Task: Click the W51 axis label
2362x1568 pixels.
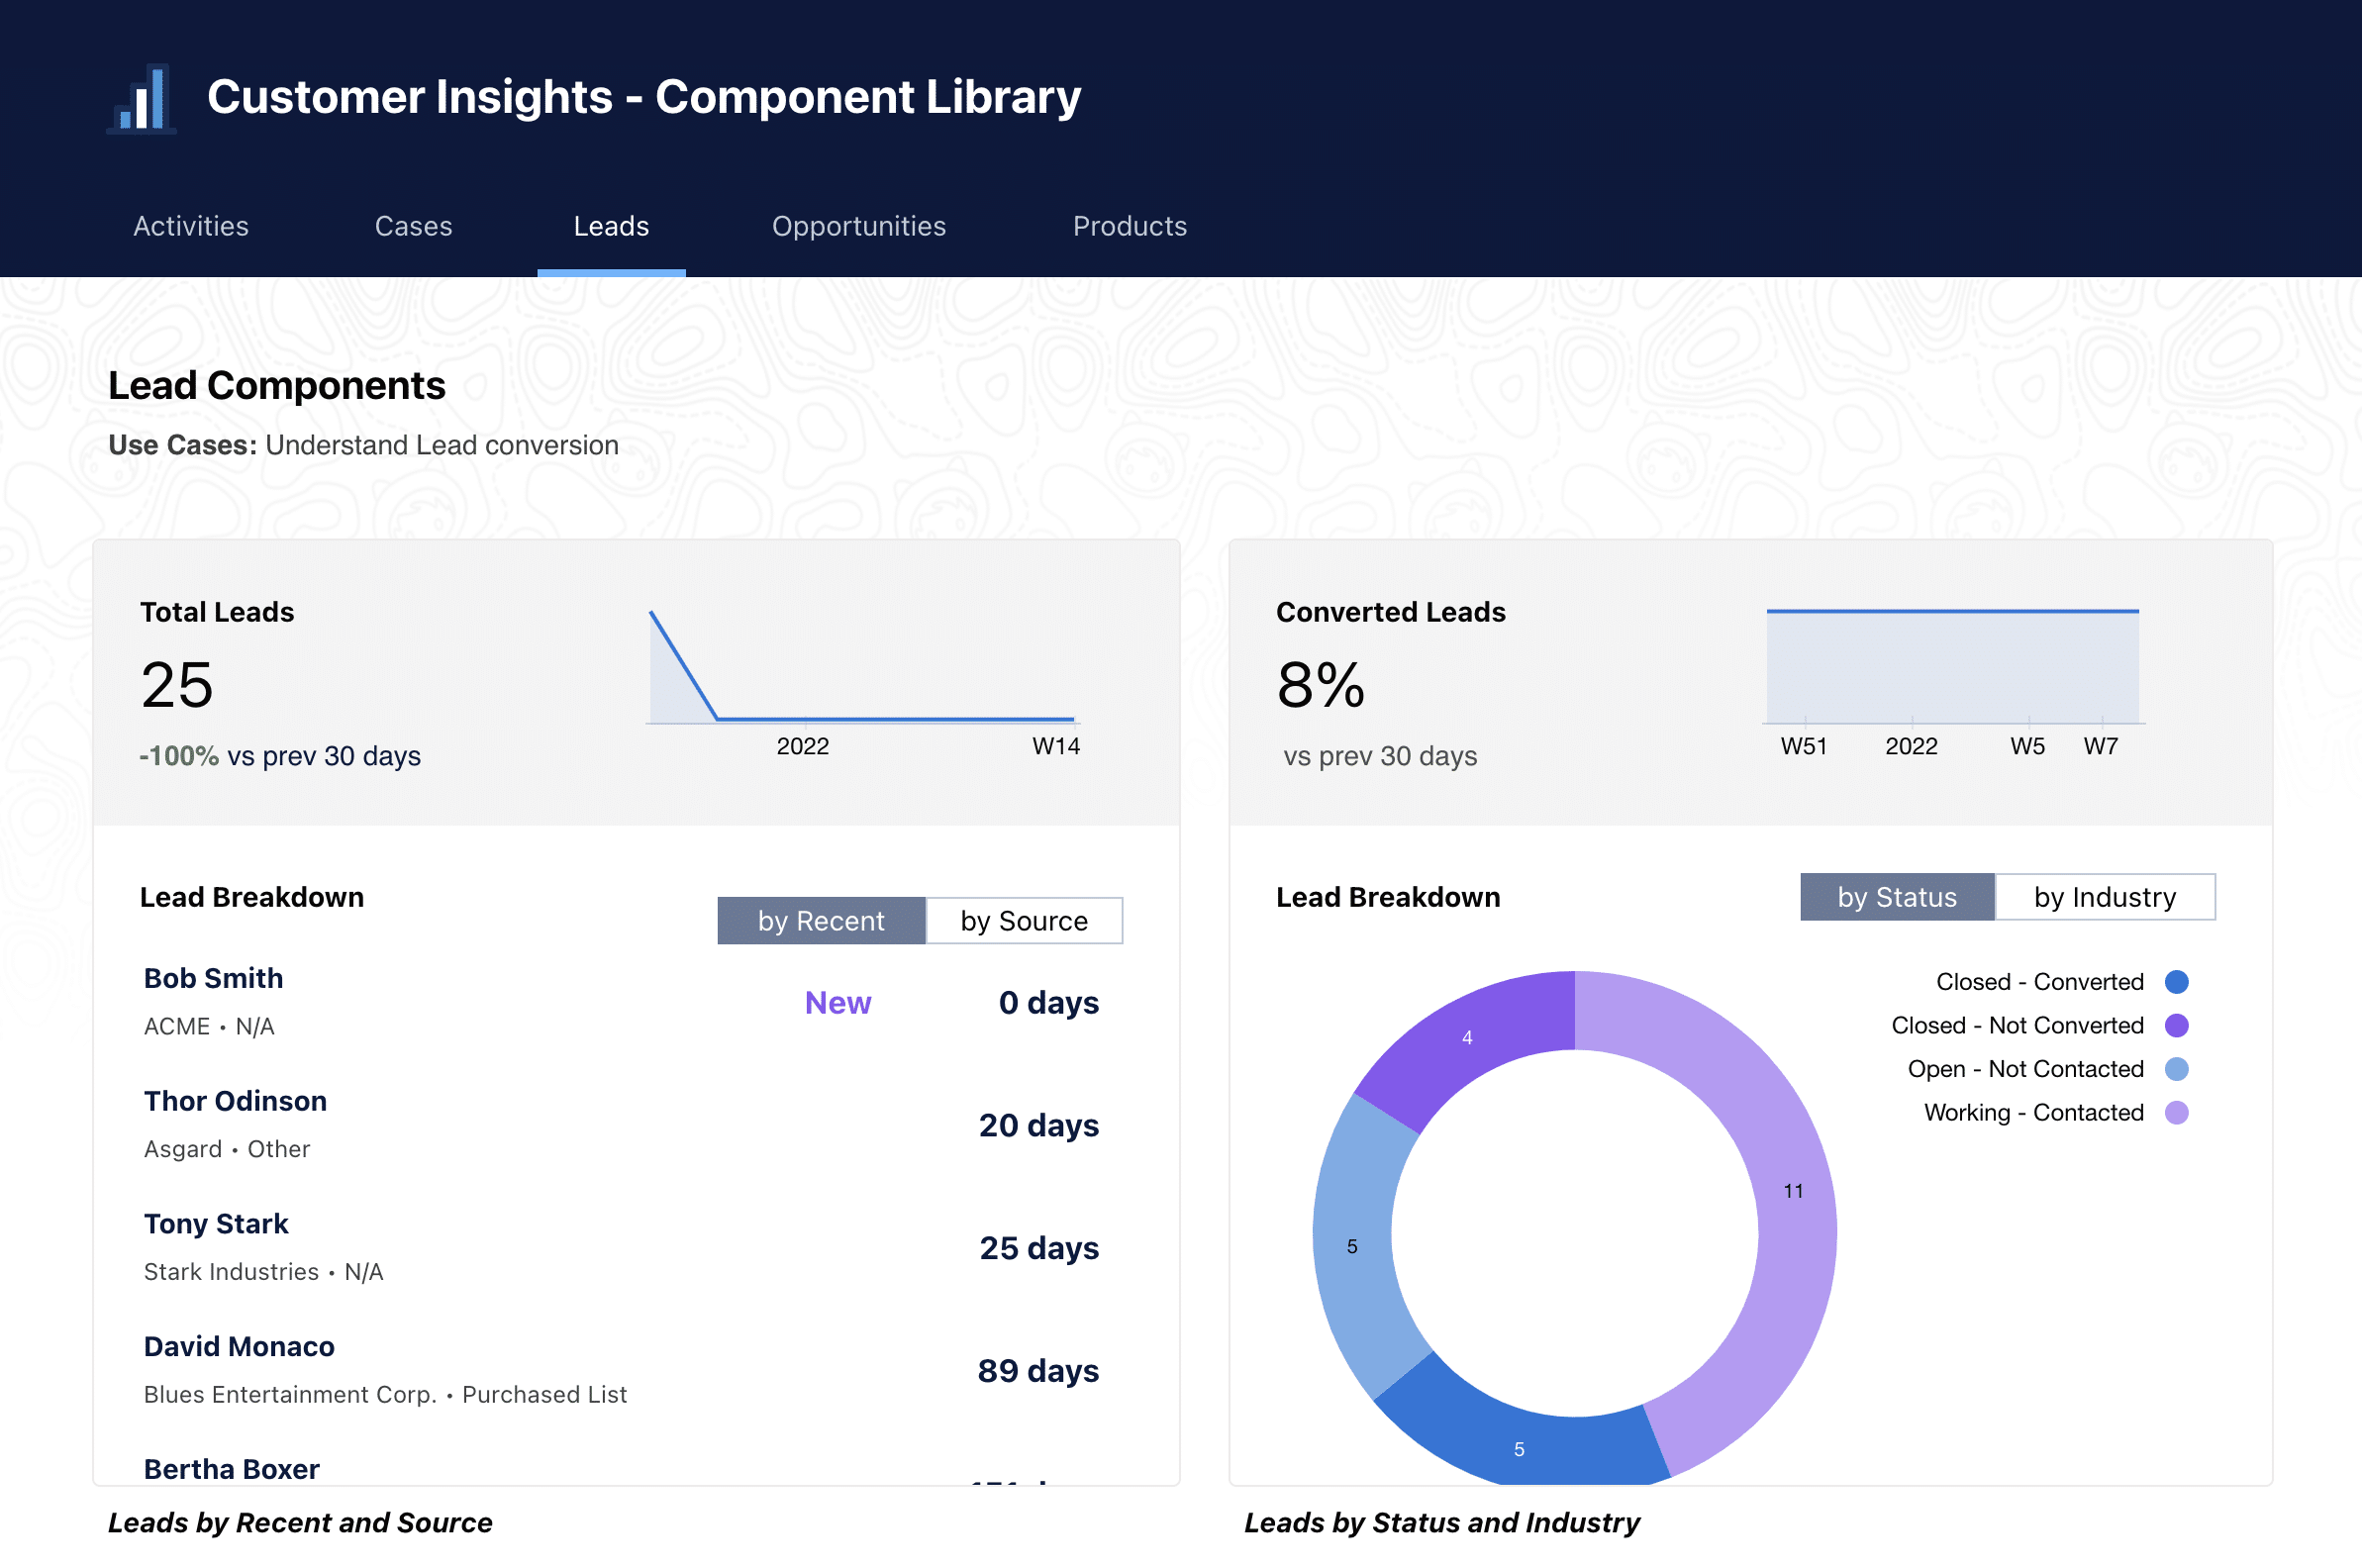Action: point(1803,746)
